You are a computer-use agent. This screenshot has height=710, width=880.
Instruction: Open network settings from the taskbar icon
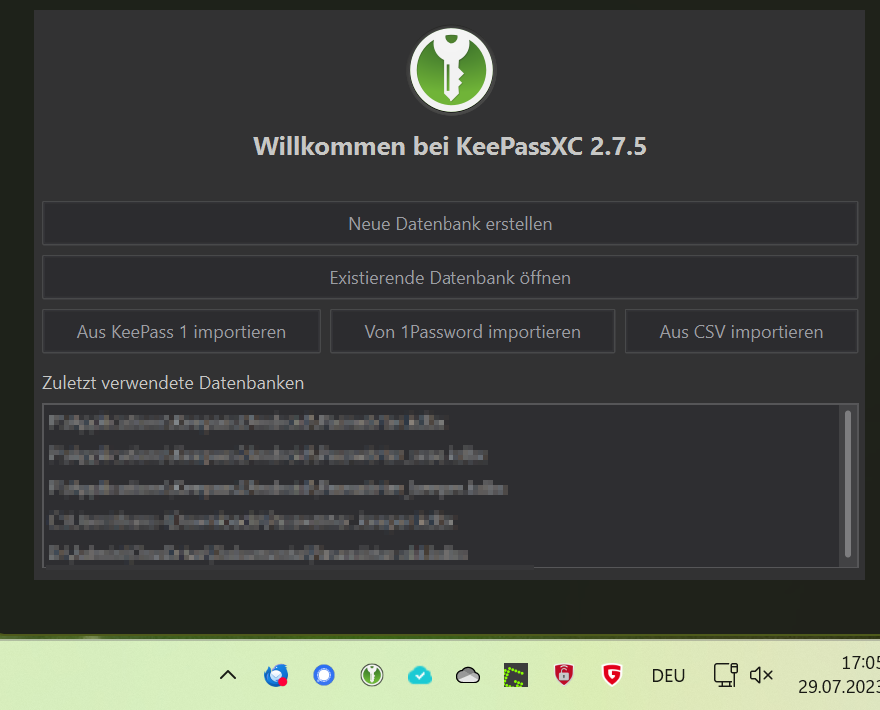725,675
